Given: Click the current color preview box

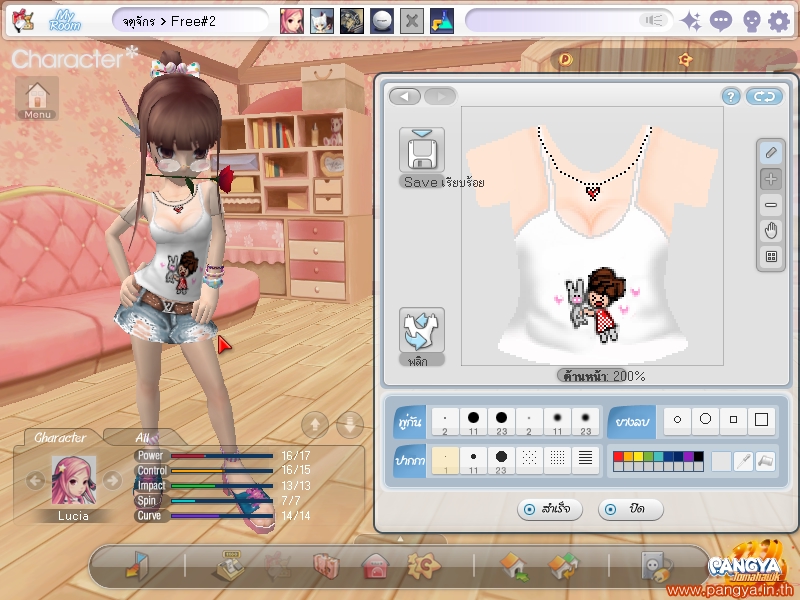Looking at the screenshot, I should (721, 461).
